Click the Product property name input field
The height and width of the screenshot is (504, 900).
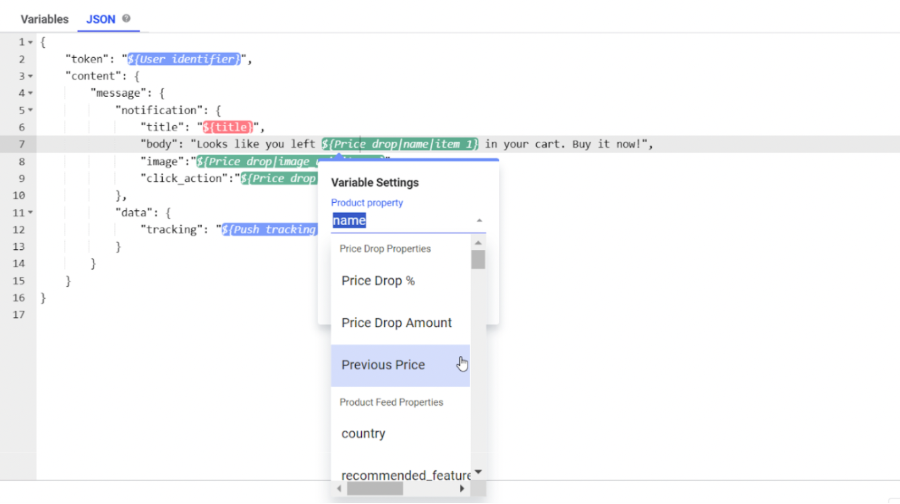click(x=402, y=220)
